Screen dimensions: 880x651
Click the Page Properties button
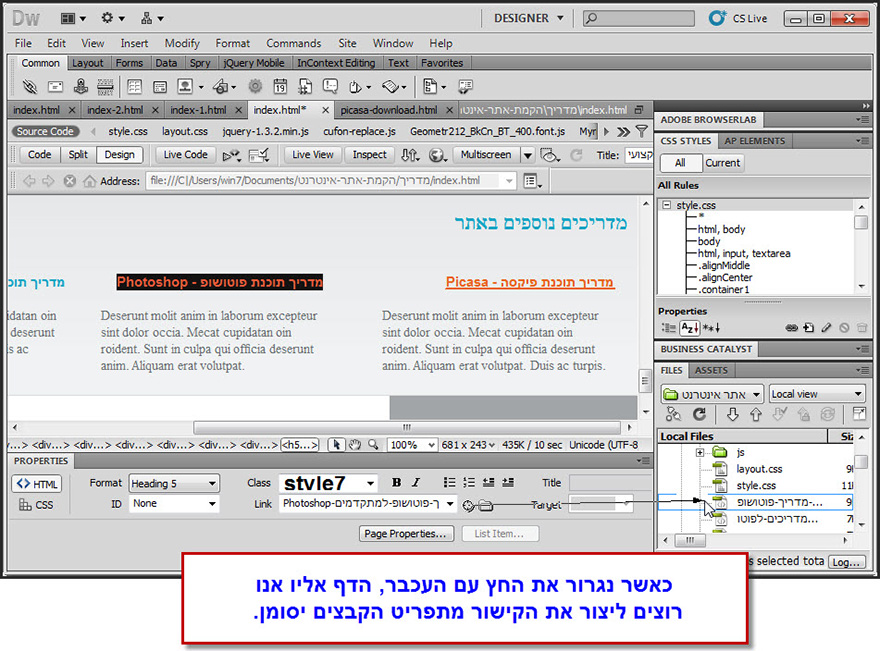click(x=405, y=534)
